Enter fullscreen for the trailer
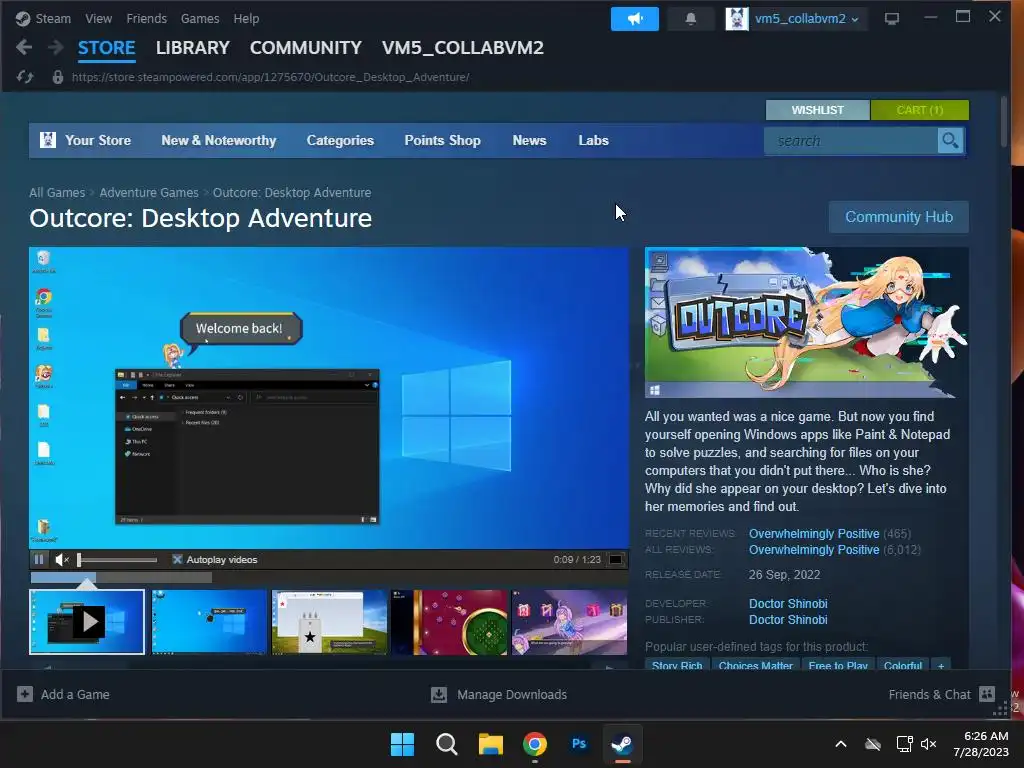Viewport: 1024px width, 768px height. click(x=615, y=560)
